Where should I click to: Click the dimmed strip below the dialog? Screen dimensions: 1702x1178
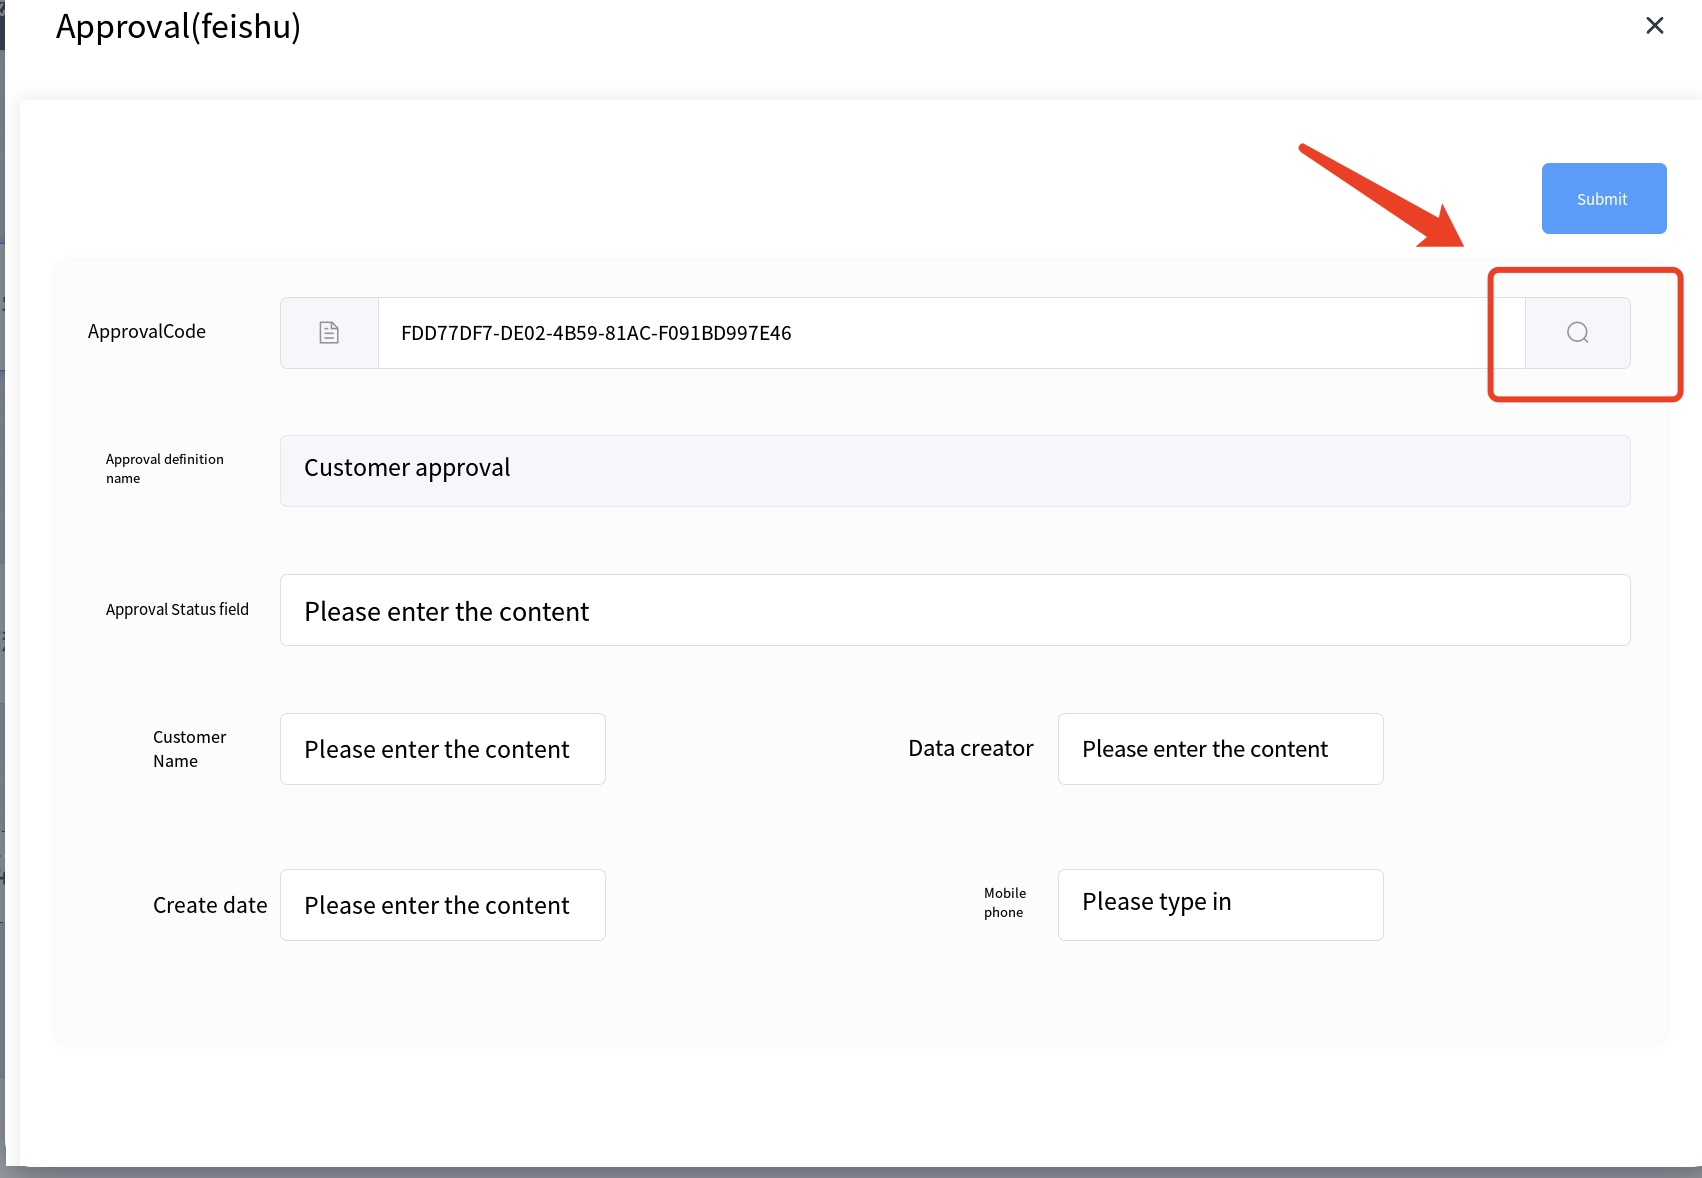[850, 1172]
